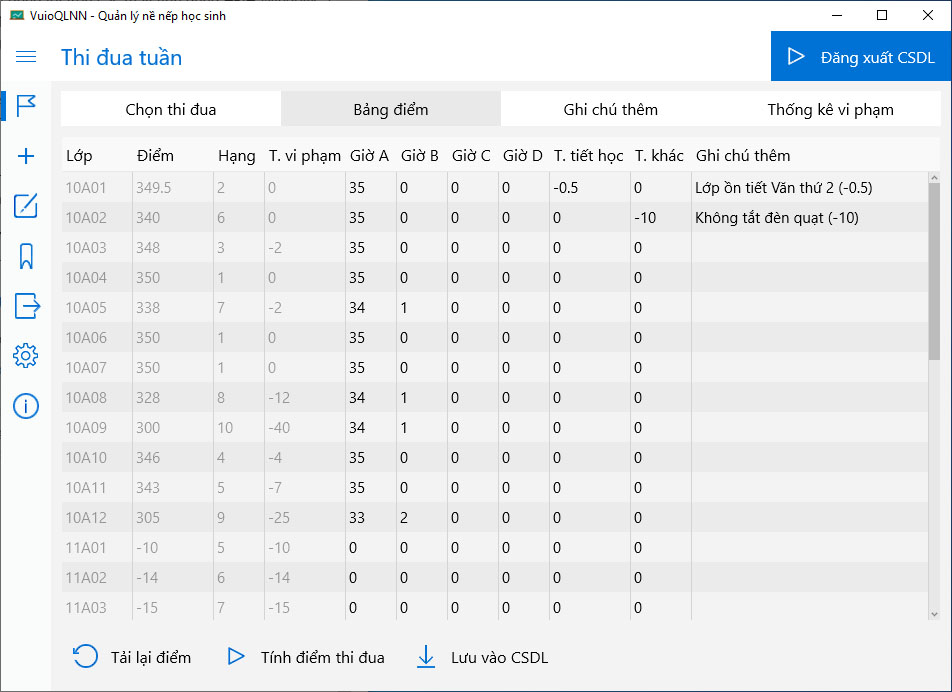The width and height of the screenshot is (952, 692).
Task: Select the flag icon in sidebar
Action: click(26, 106)
